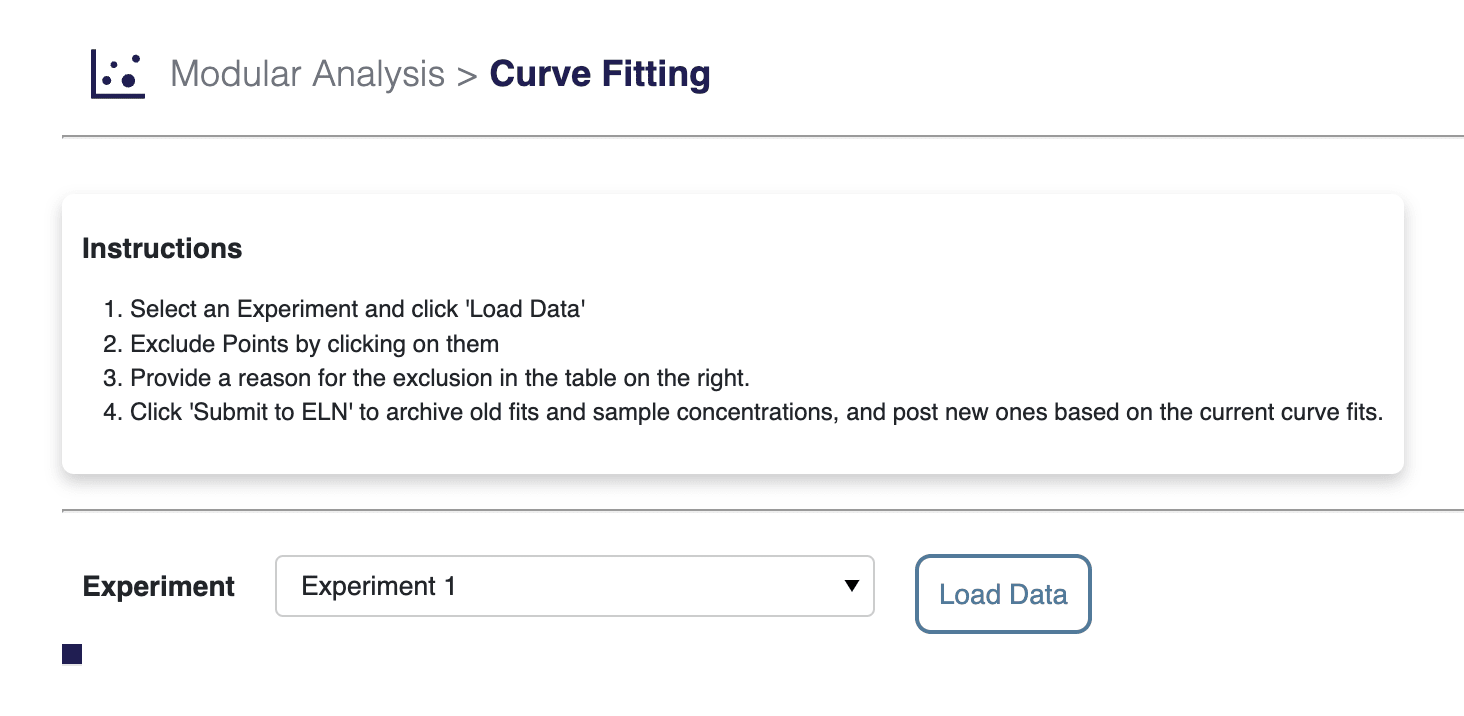1464x716 pixels.
Task: Open the Experiment selection dropdown
Action: coord(574,586)
